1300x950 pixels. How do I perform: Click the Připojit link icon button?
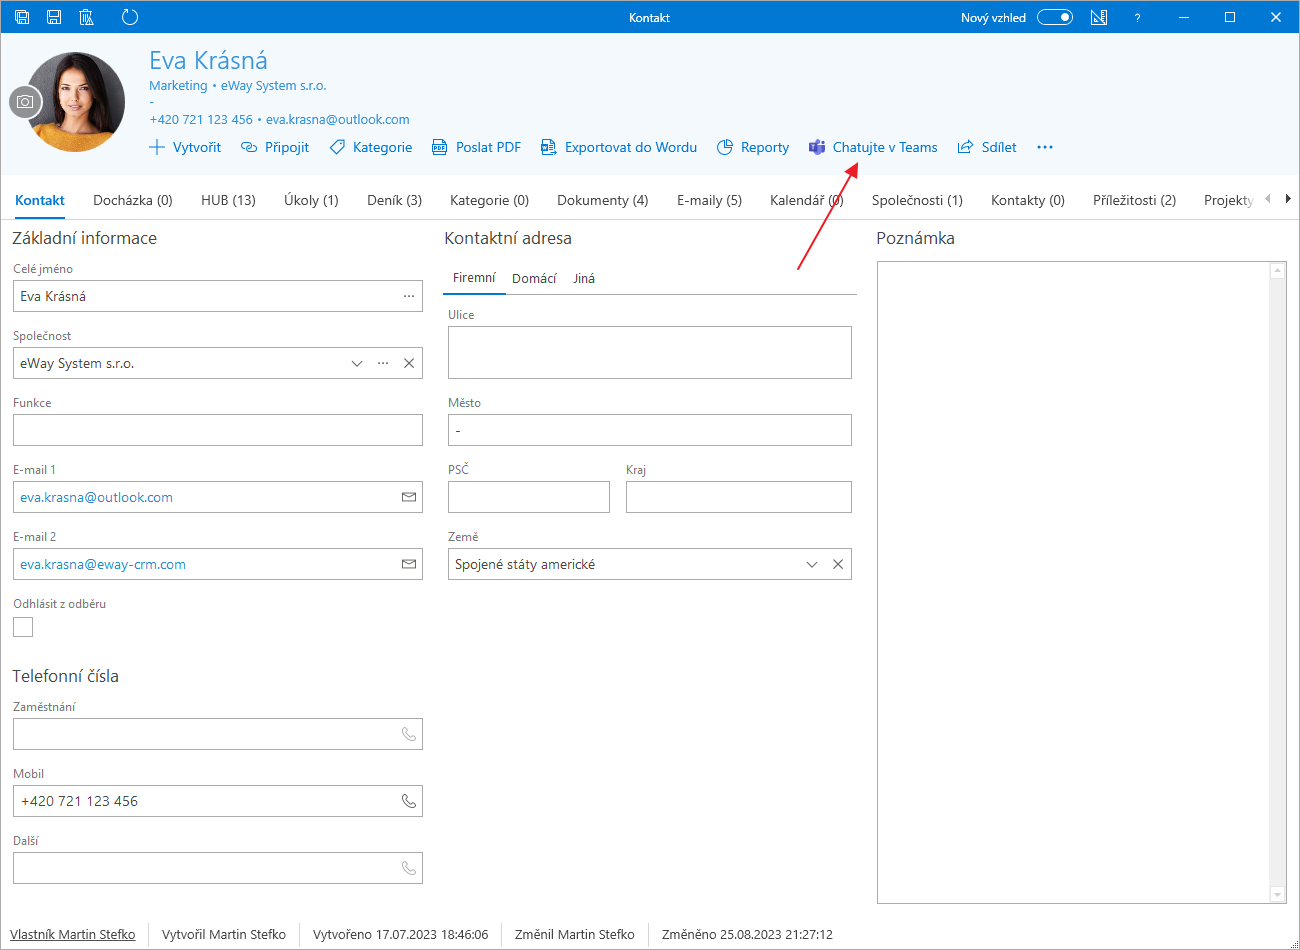tap(275, 147)
